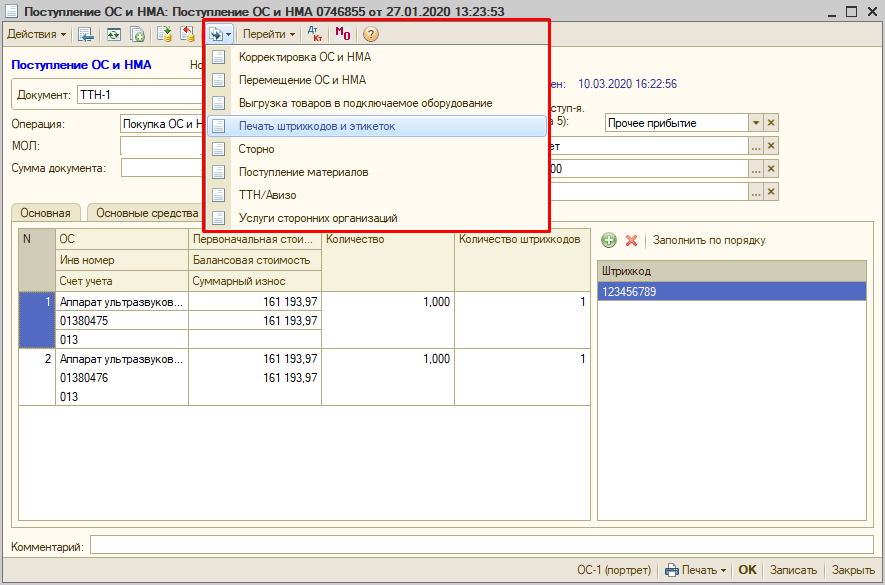Click the Дт/Кт accounting entries icon
This screenshot has height=585, width=885.
pos(314,33)
